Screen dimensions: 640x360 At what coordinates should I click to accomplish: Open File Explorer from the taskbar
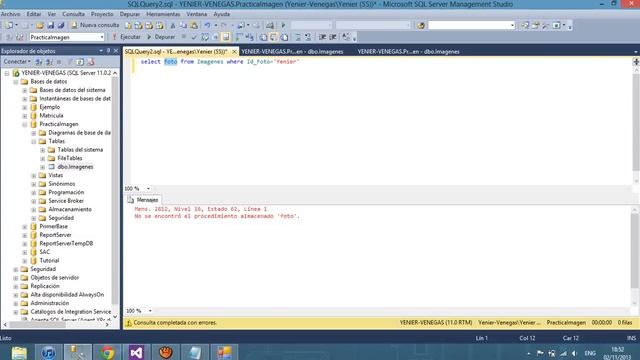[x=19, y=352]
